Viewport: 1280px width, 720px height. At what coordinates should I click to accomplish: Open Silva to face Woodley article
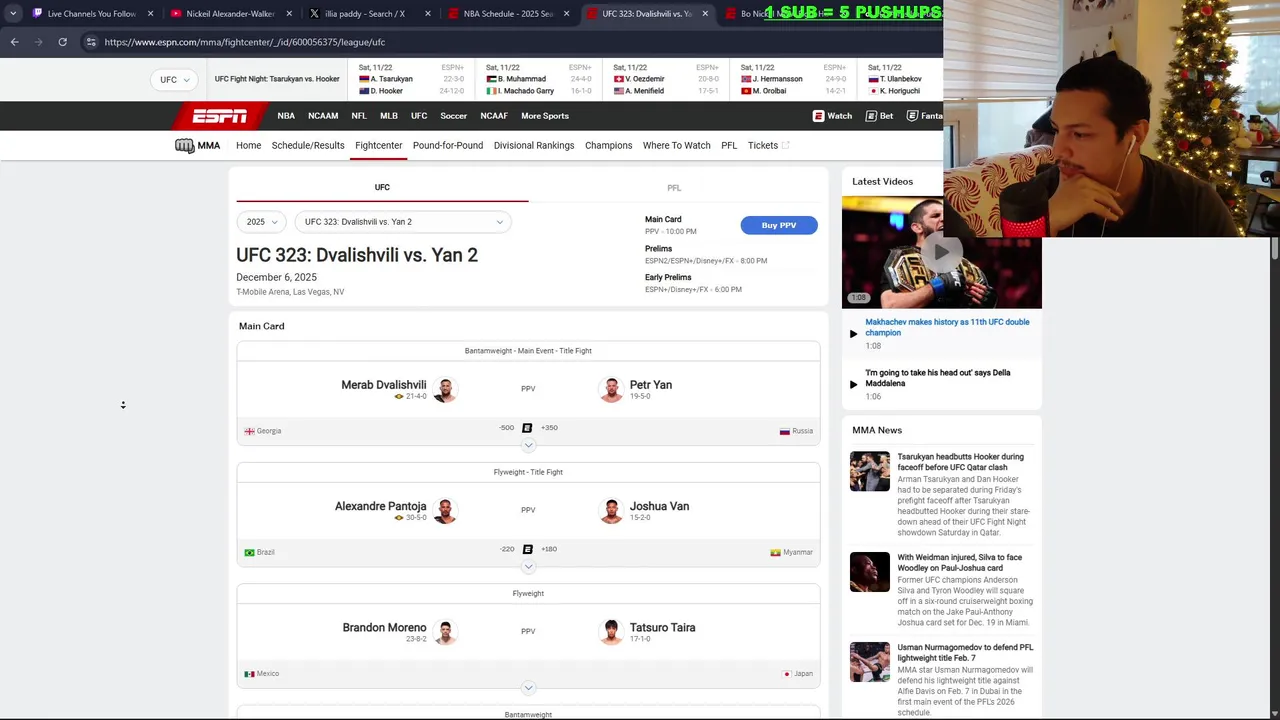[x=960, y=563]
